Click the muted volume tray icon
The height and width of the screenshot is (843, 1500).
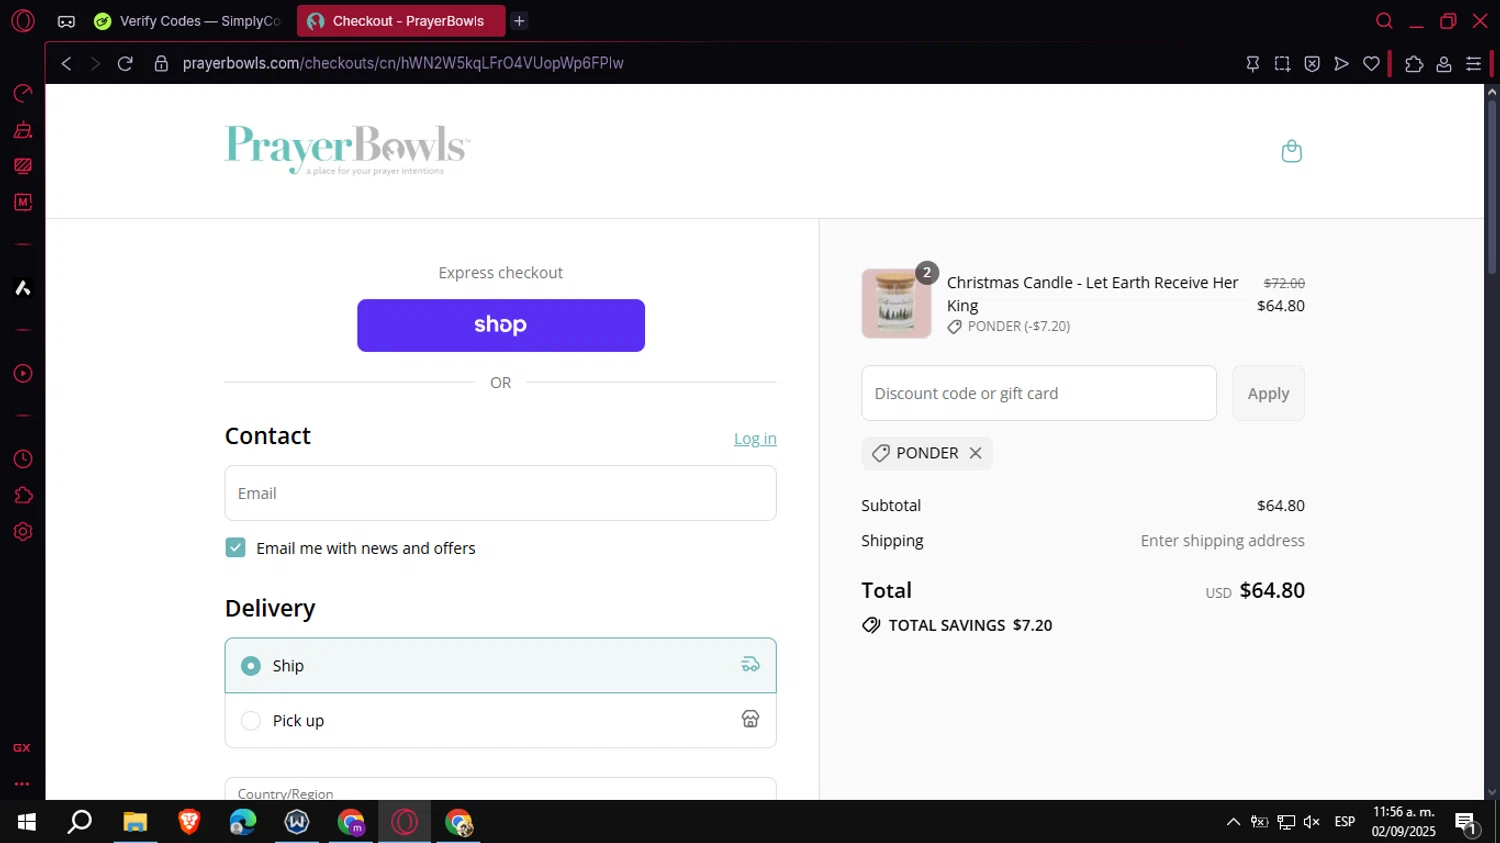1312,822
